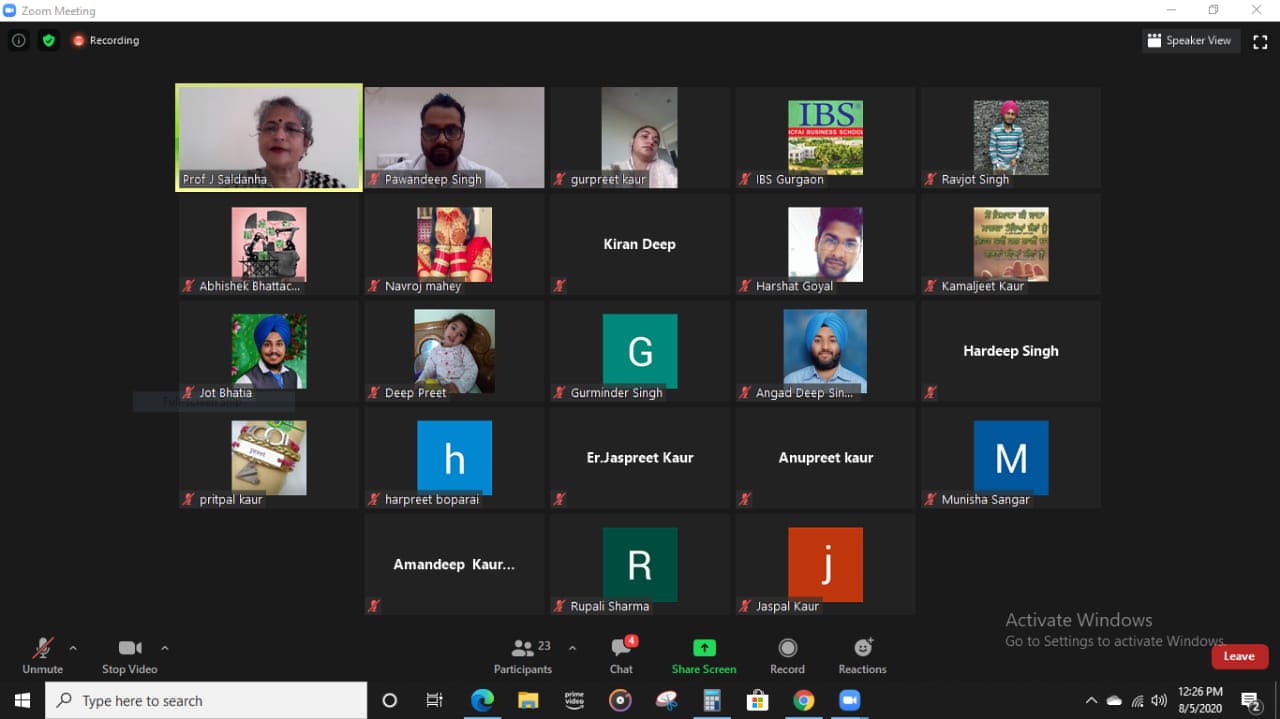Expand audio options arrow beside Unmute
The height and width of the screenshot is (719, 1280).
click(x=73, y=648)
